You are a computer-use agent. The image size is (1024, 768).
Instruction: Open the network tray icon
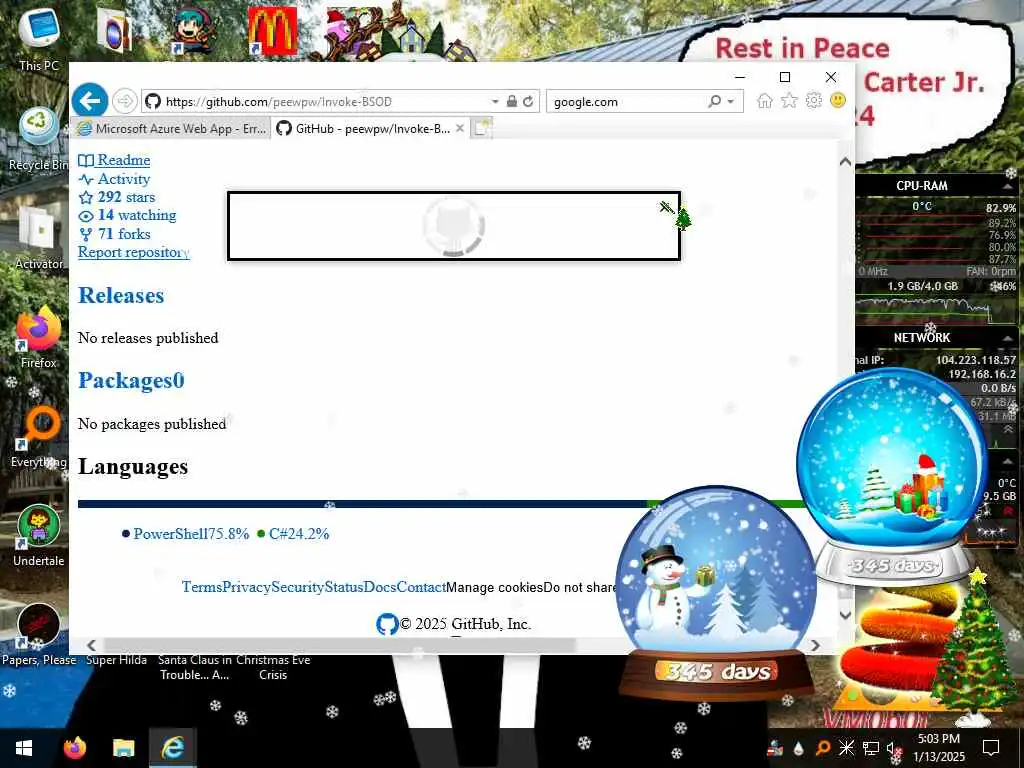pyautogui.click(x=870, y=748)
